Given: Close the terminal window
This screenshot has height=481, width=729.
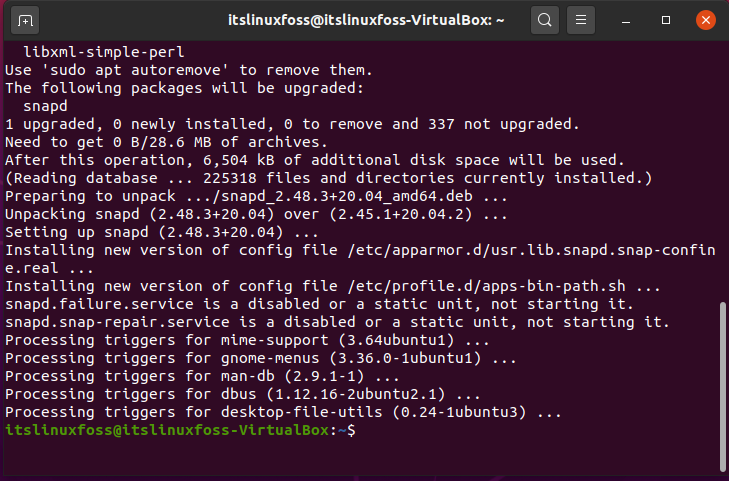Looking at the screenshot, I should pyautogui.click(x=706, y=20).
